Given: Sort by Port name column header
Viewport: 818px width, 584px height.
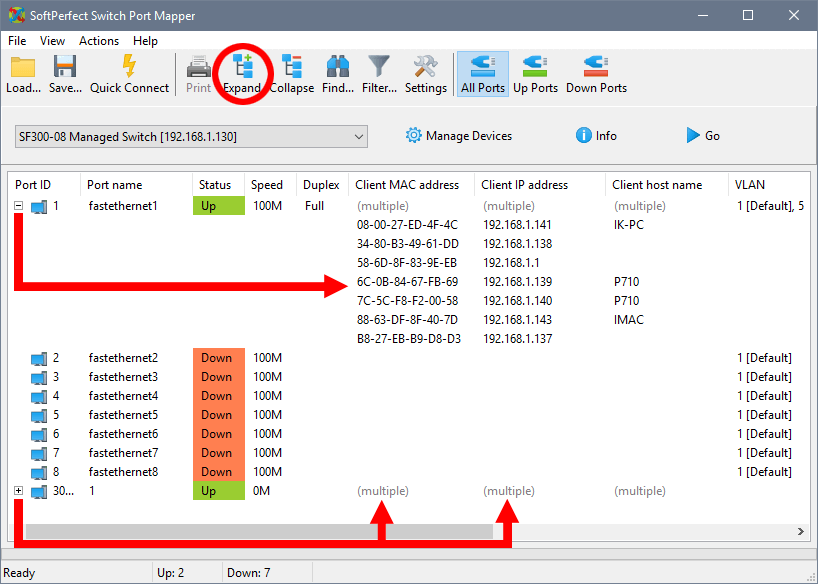Looking at the screenshot, I should 136,185.
